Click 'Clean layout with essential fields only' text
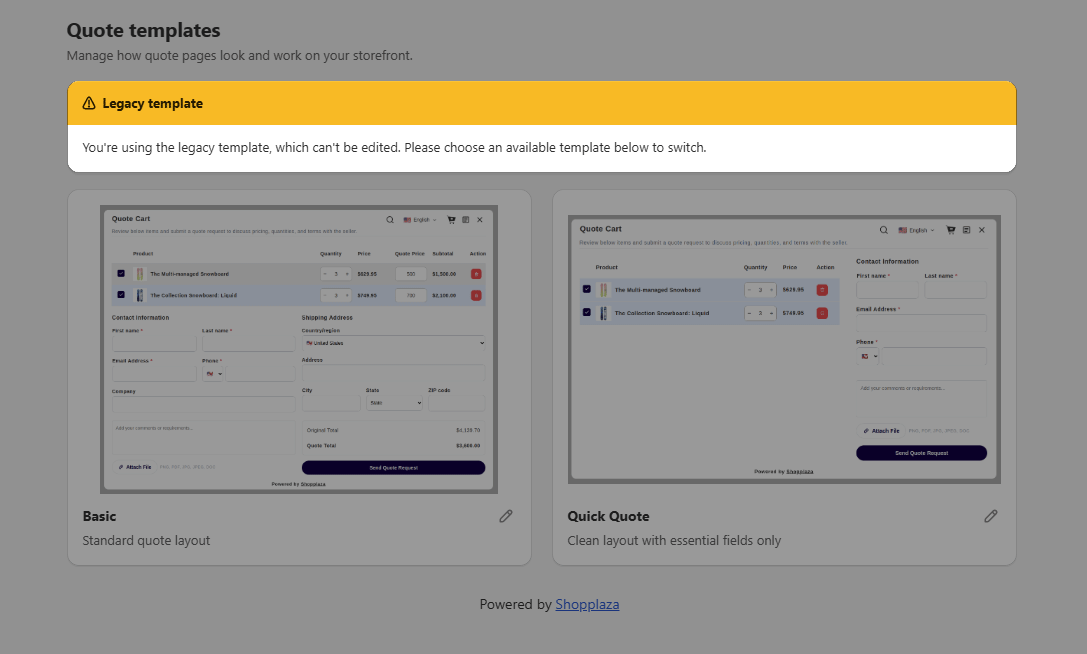The height and width of the screenshot is (654, 1087). 674,540
